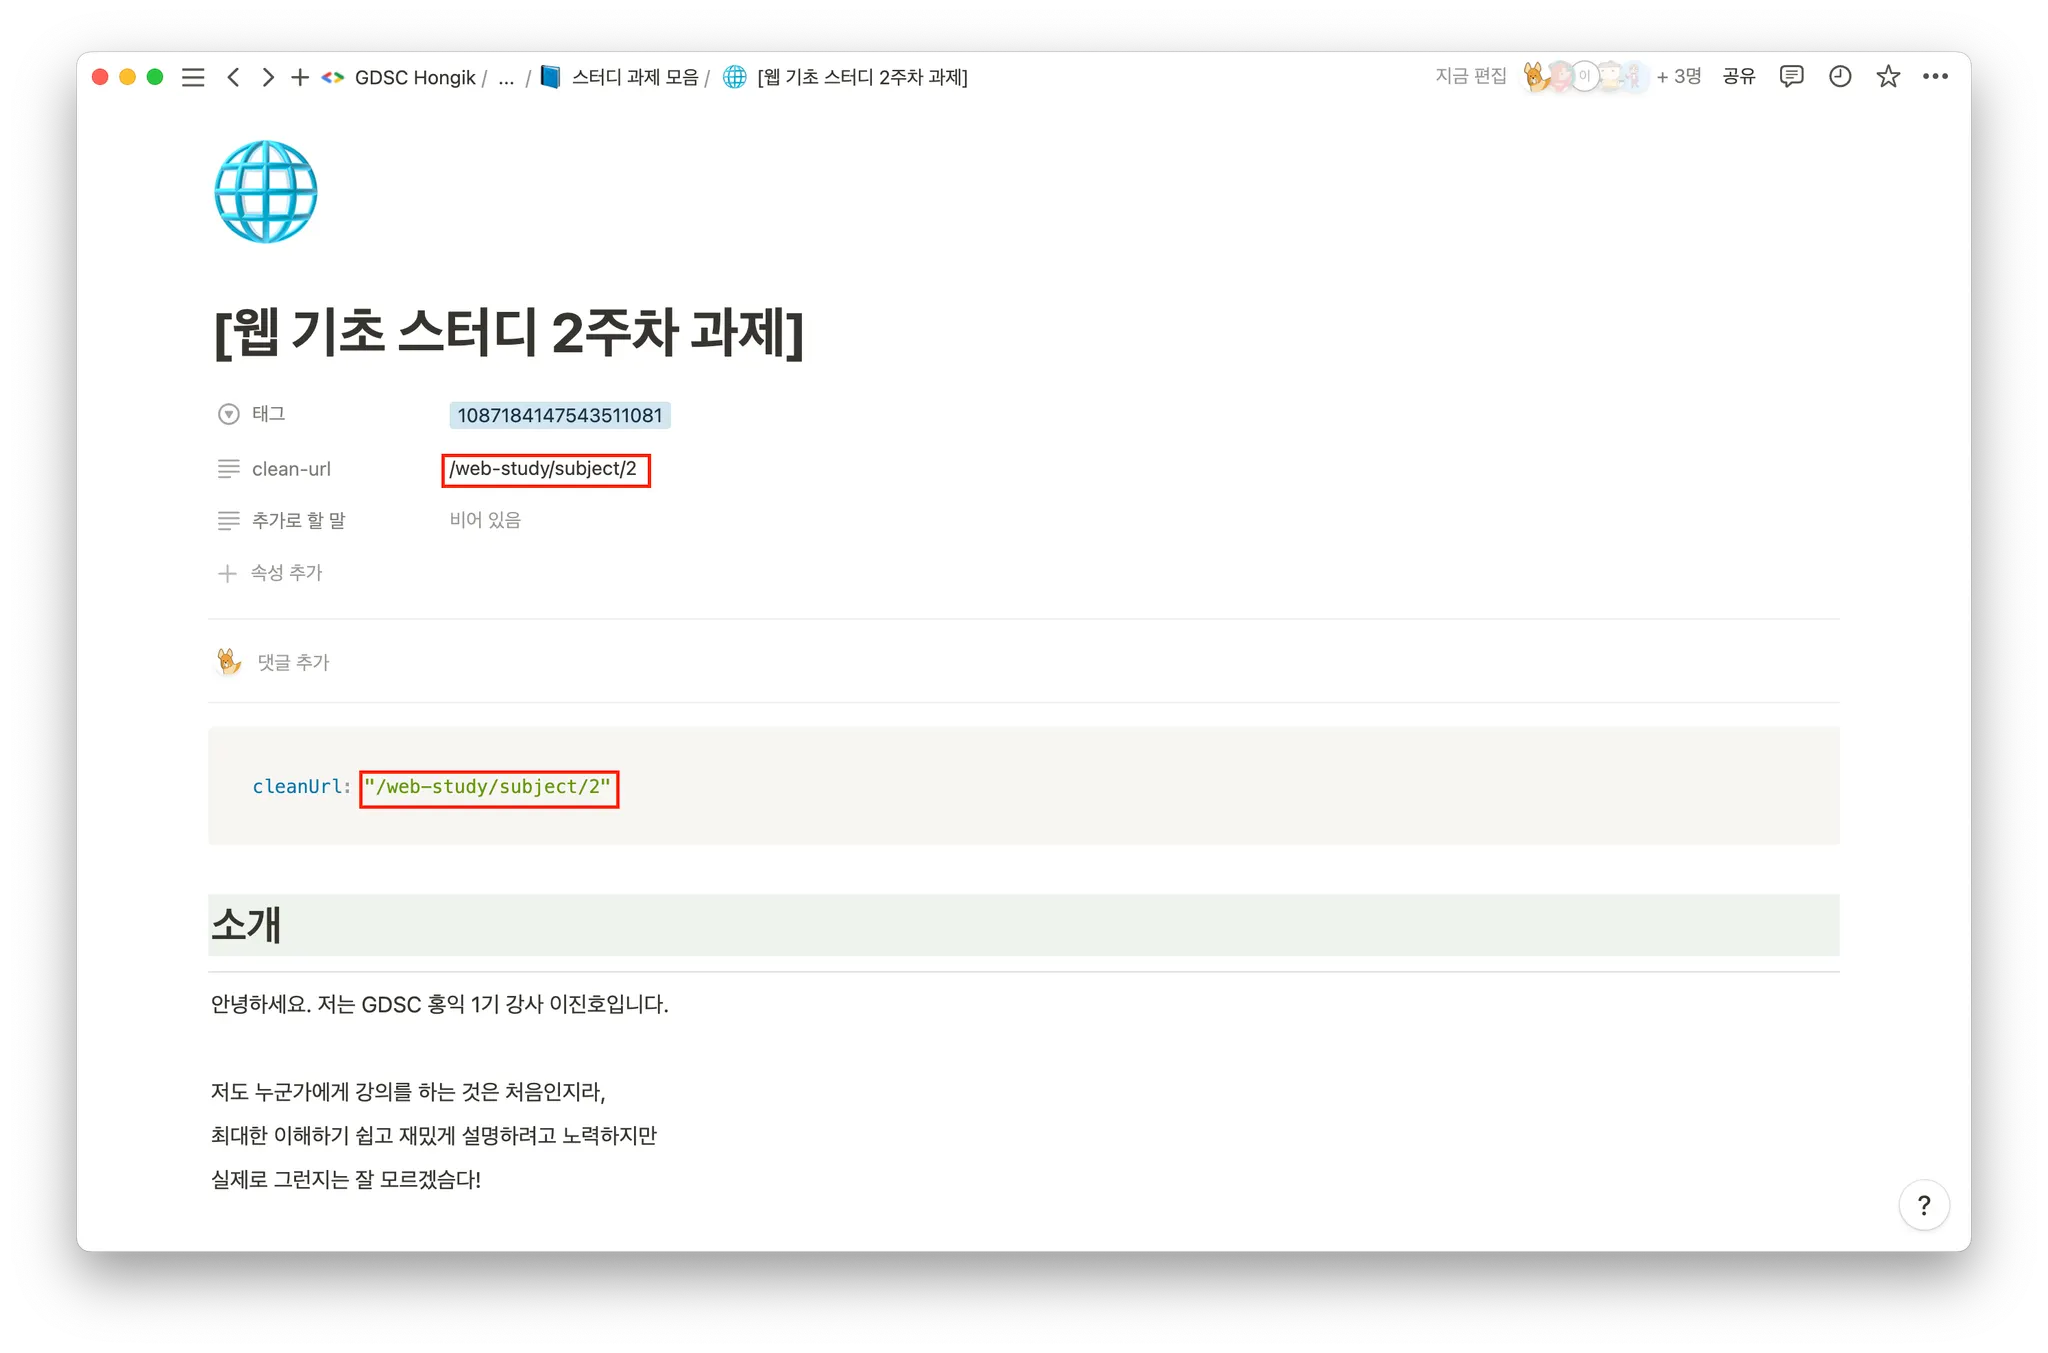The width and height of the screenshot is (2048, 1353).
Task: Navigate to GDSC Hongik breadcrumb
Action: tap(414, 78)
